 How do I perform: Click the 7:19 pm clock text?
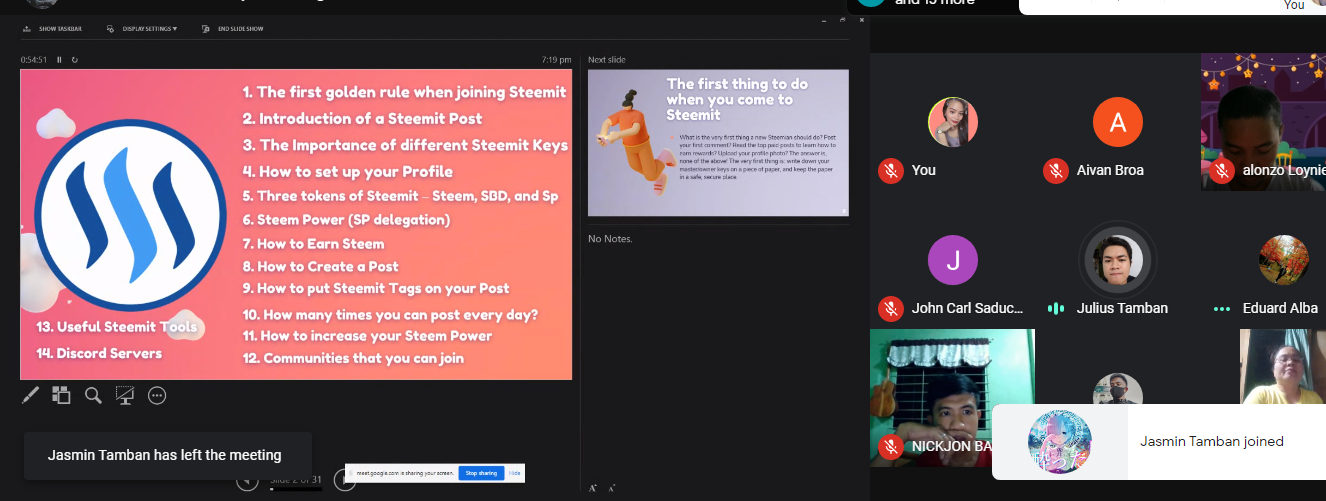click(x=558, y=60)
